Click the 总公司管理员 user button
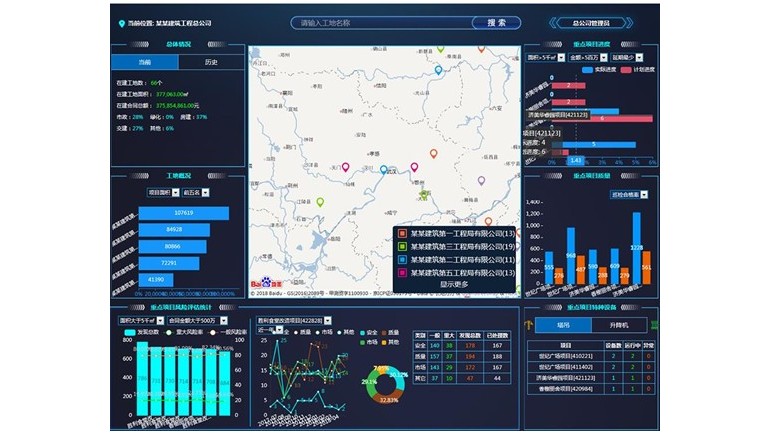 pyautogui.click(x=591, y=23)
